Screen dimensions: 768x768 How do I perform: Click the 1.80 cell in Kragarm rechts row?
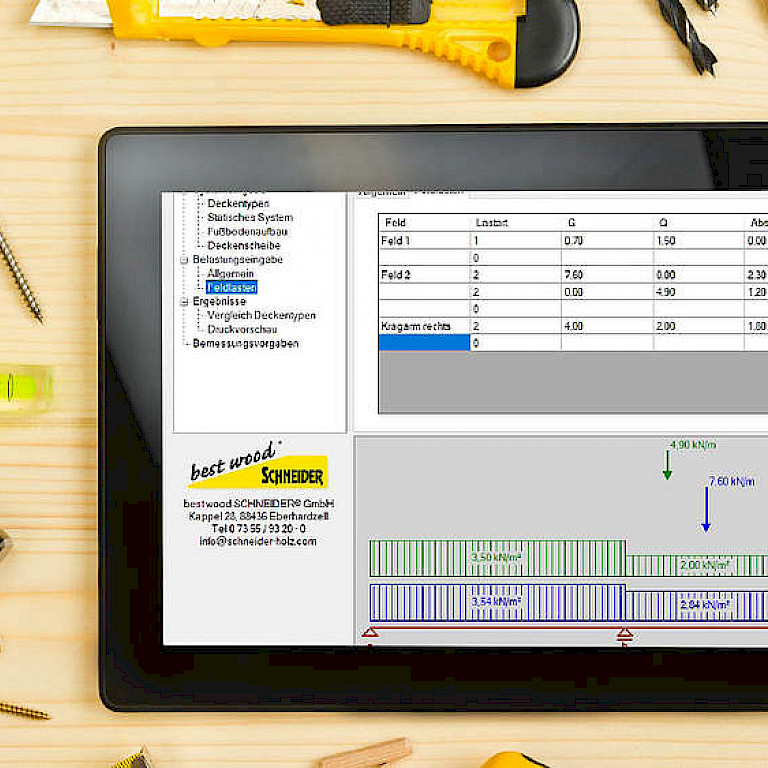pyautogui.click(x=757, y=326)
